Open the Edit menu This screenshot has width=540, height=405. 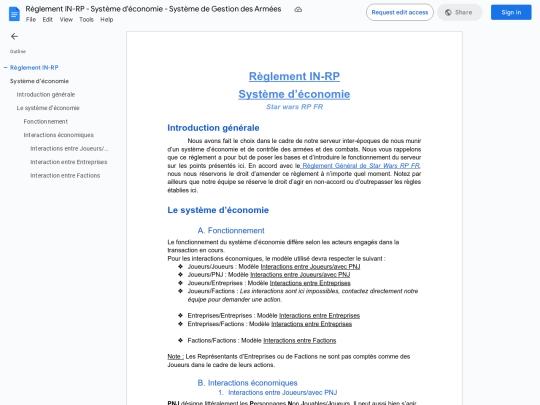[x=48, y=20]
